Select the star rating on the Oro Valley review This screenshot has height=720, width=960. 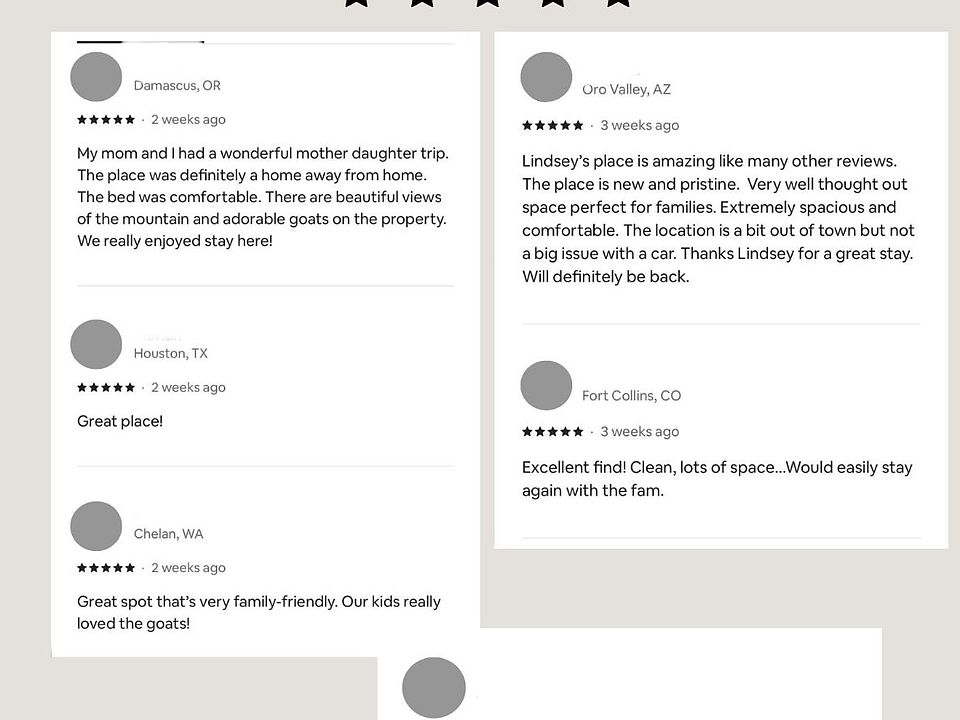point(553,126)
